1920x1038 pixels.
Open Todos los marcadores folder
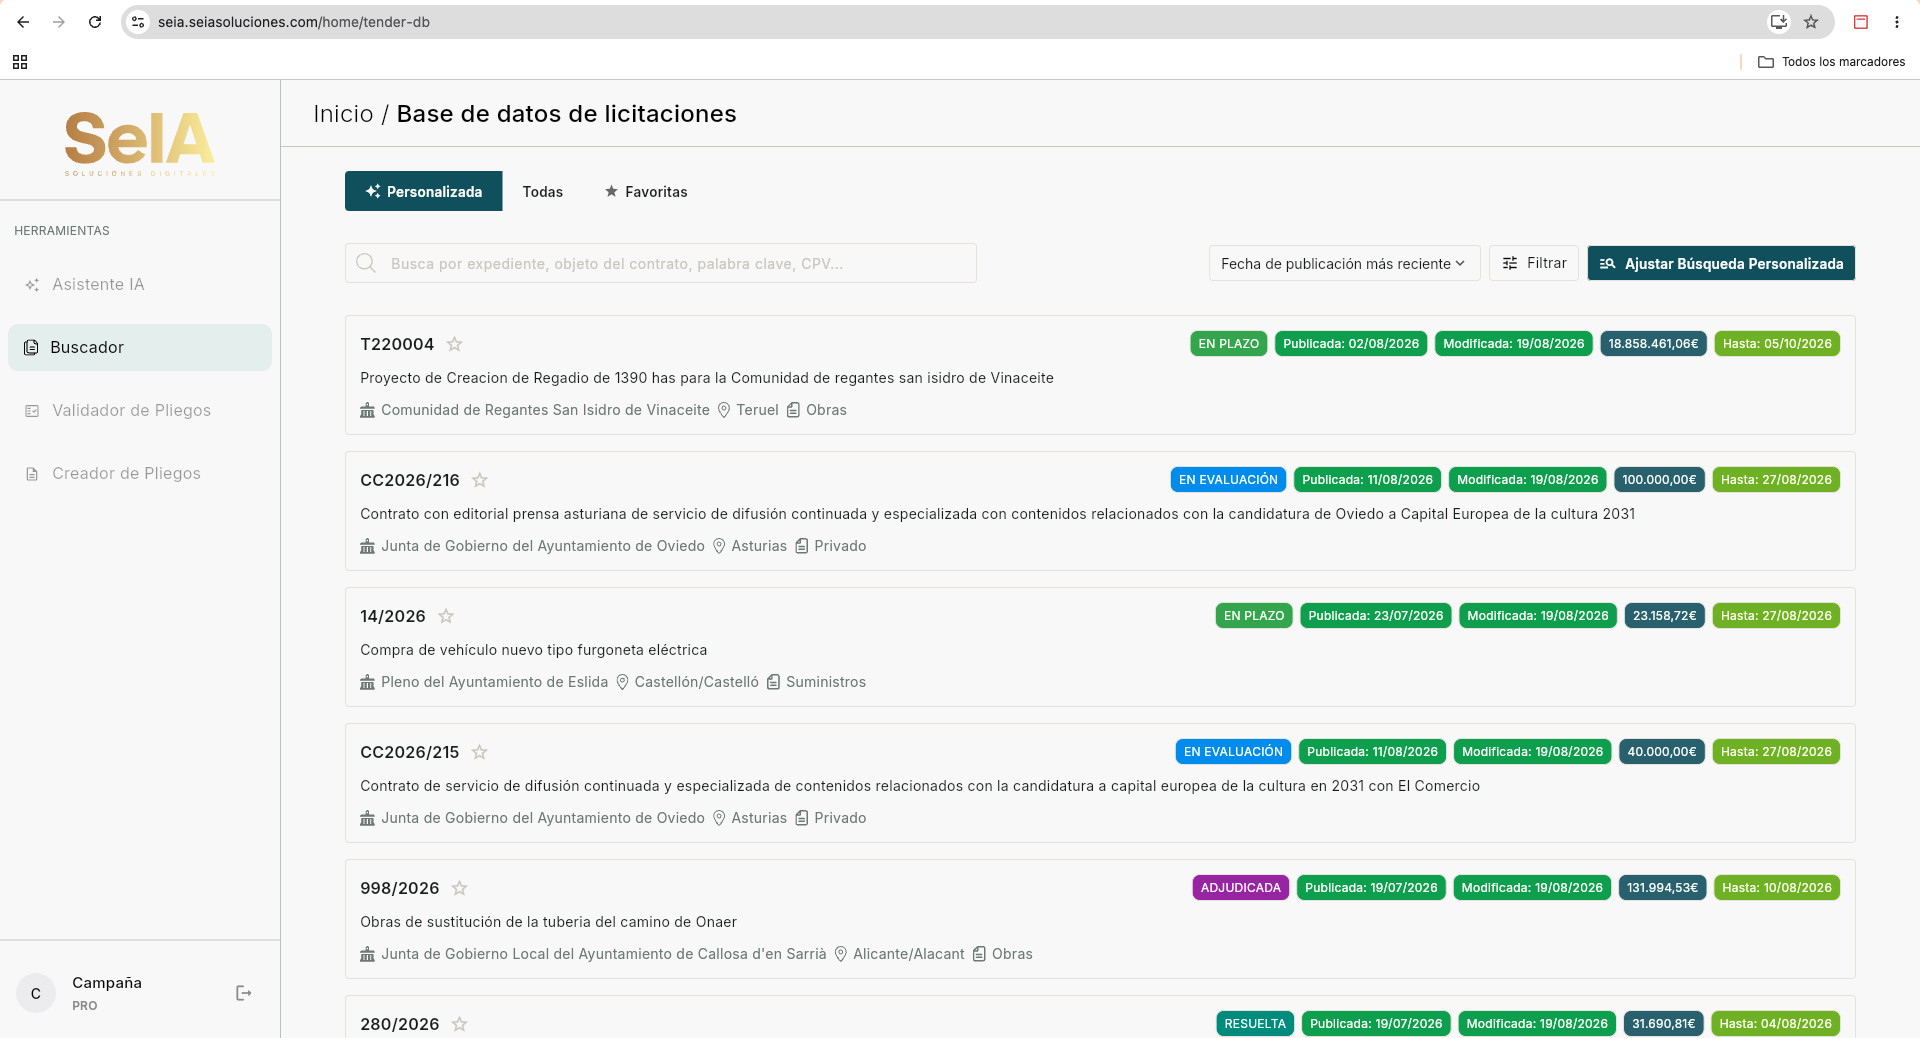1832,62
